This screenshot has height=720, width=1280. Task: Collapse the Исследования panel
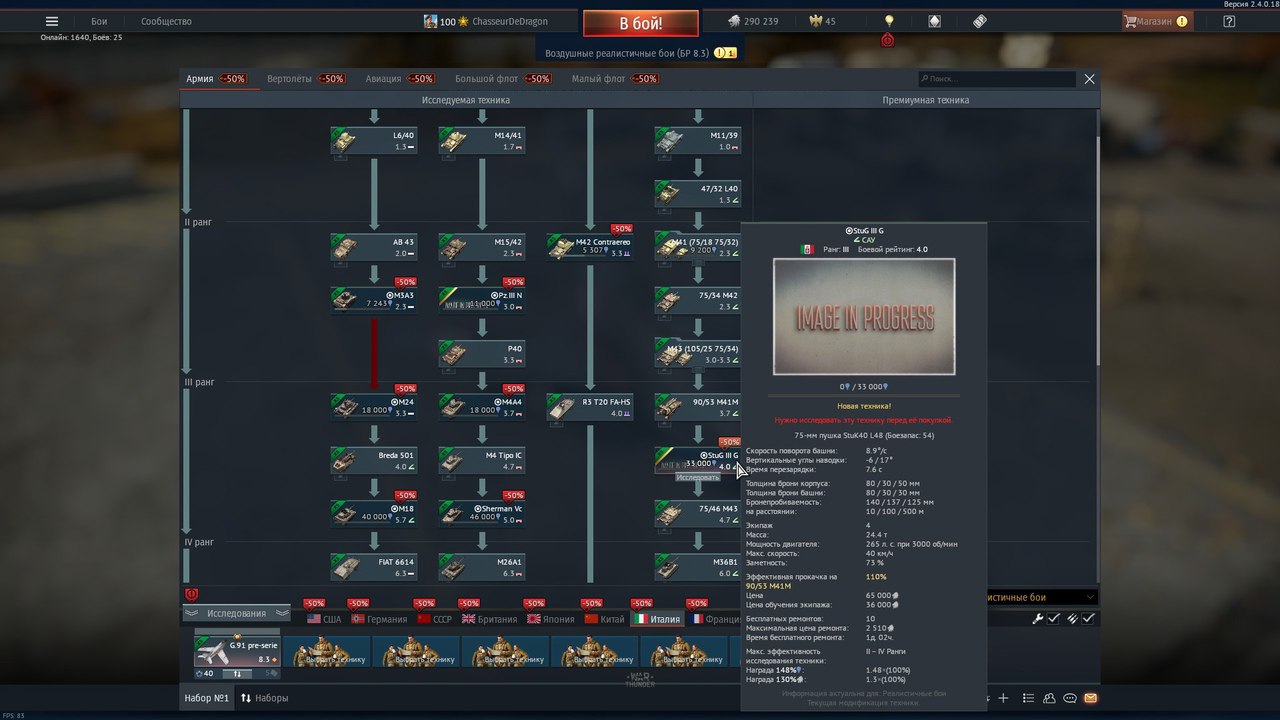tap(236, 613)
